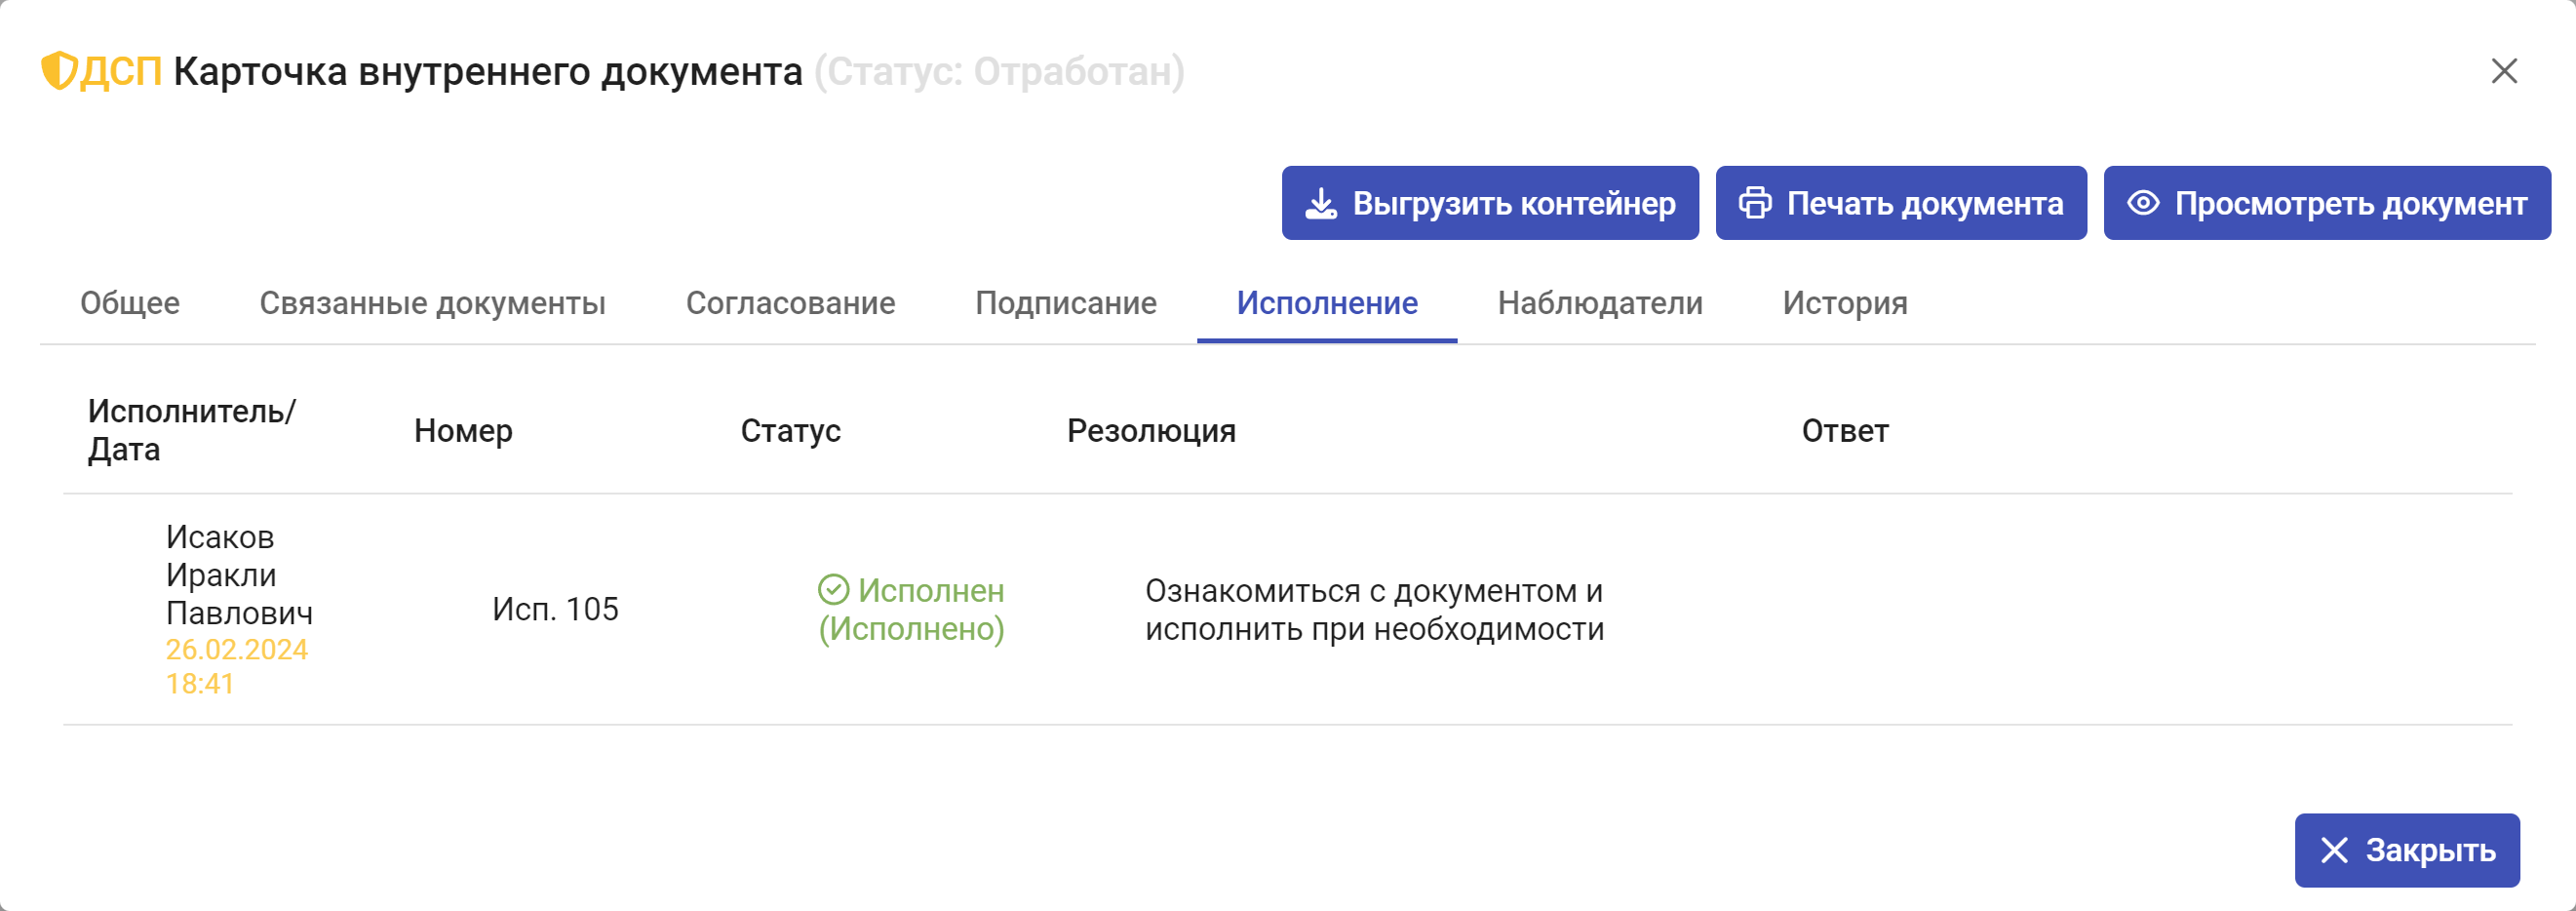Click the Статус column header
The image size is (2576, 911).
click(x=790, y=431)
